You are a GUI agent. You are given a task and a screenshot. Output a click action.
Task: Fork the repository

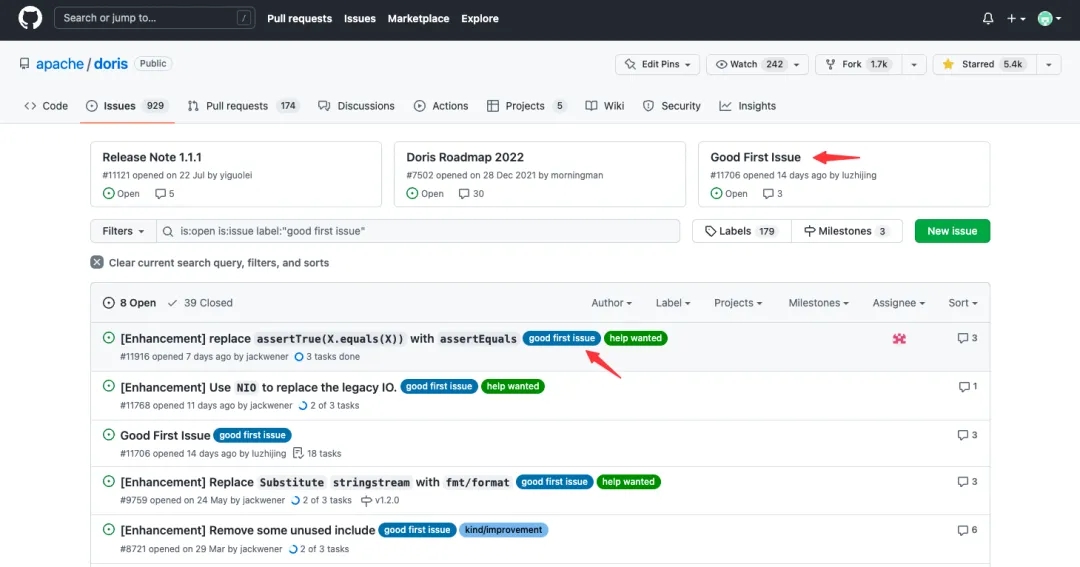[858, 64]
